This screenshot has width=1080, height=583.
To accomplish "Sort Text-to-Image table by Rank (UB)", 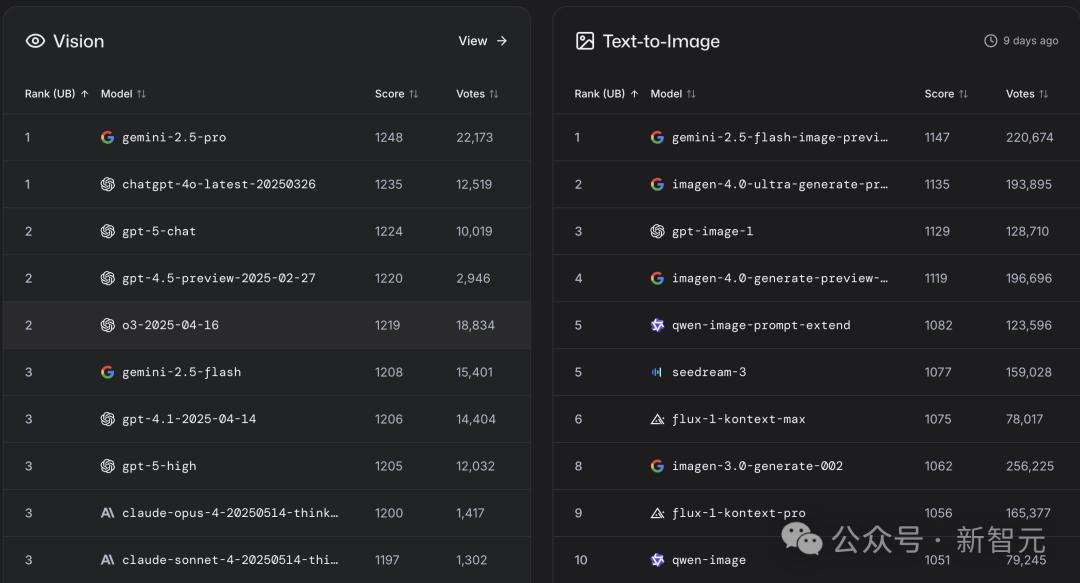I will (606, 94).
